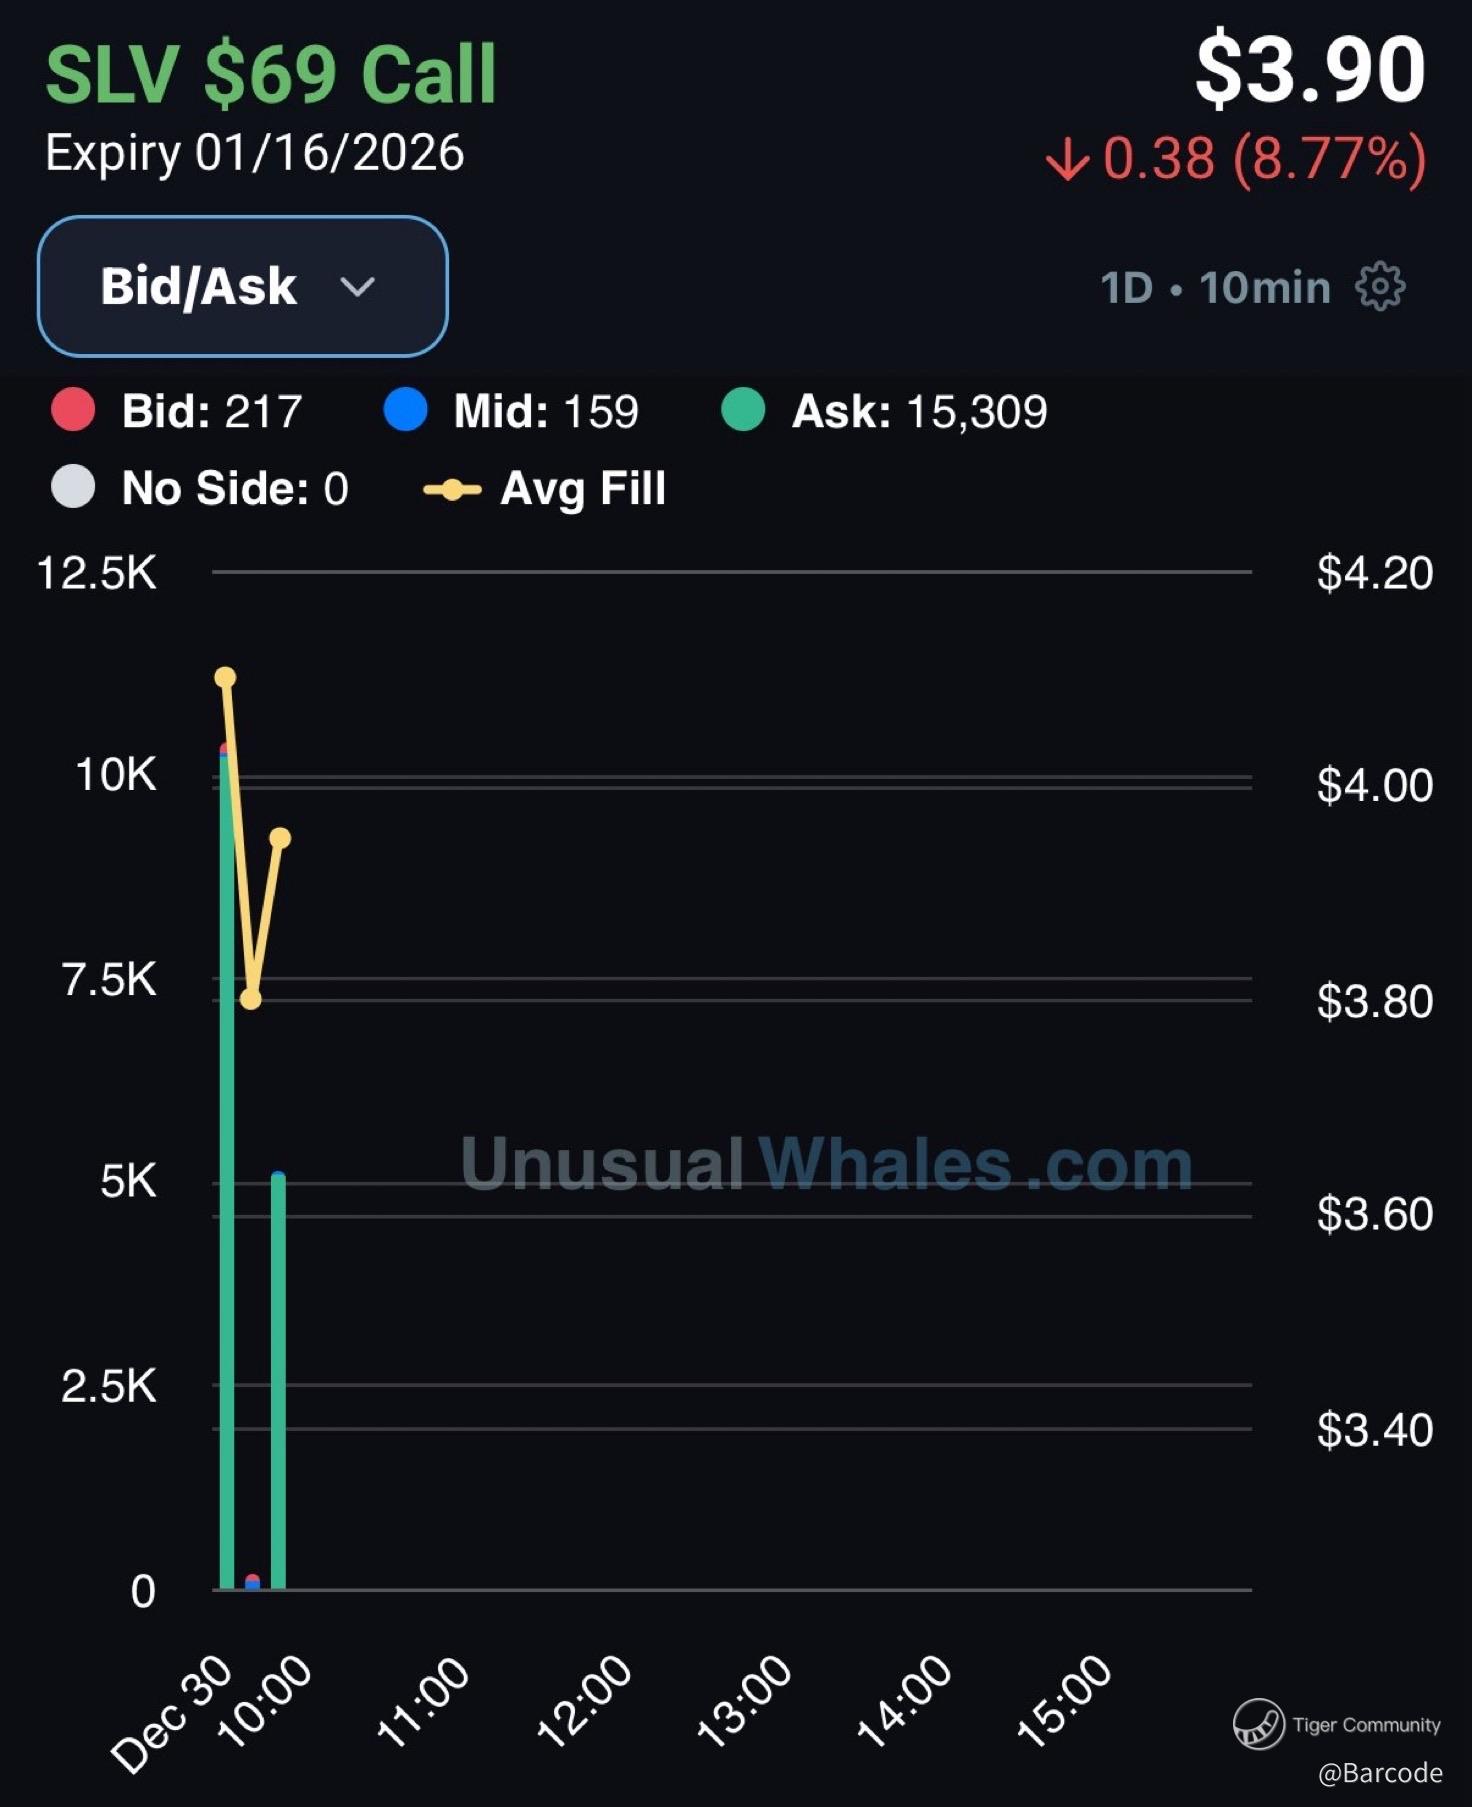Select the first Avg Fill data point
Viewport: 1472px width, 1807px height.
pos(225,678)
